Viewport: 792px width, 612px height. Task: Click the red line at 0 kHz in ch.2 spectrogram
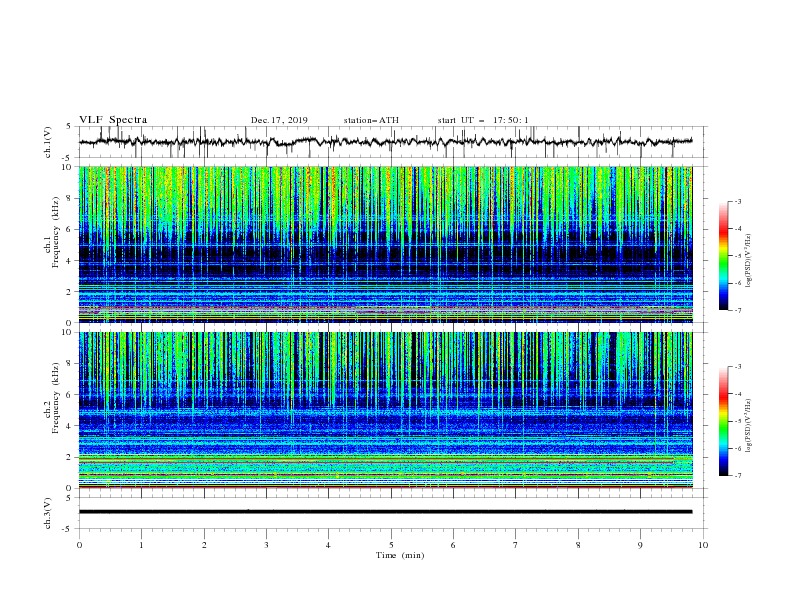click(385, 487)
